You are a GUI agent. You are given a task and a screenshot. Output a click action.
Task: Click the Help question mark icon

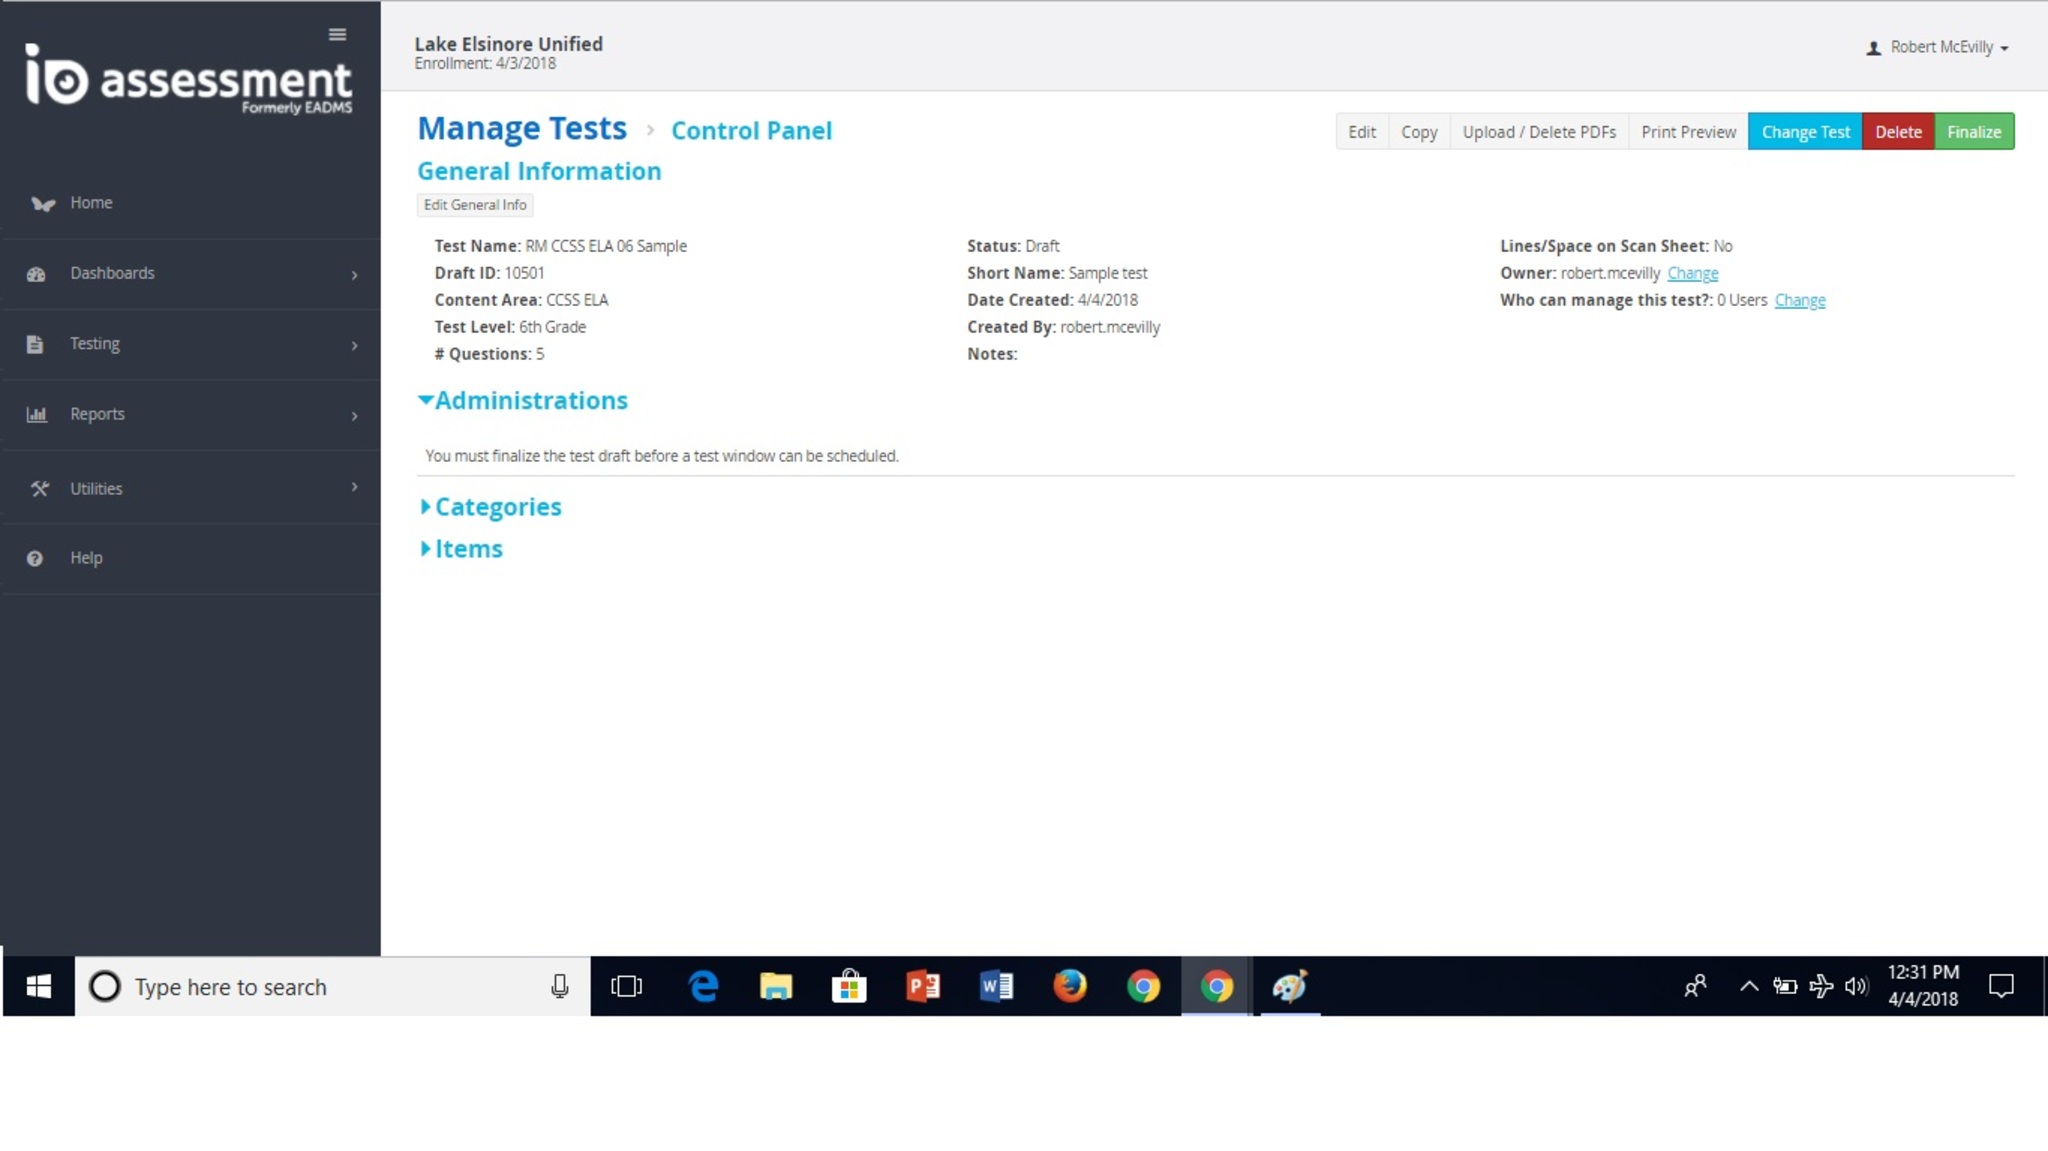click(35, 558)
